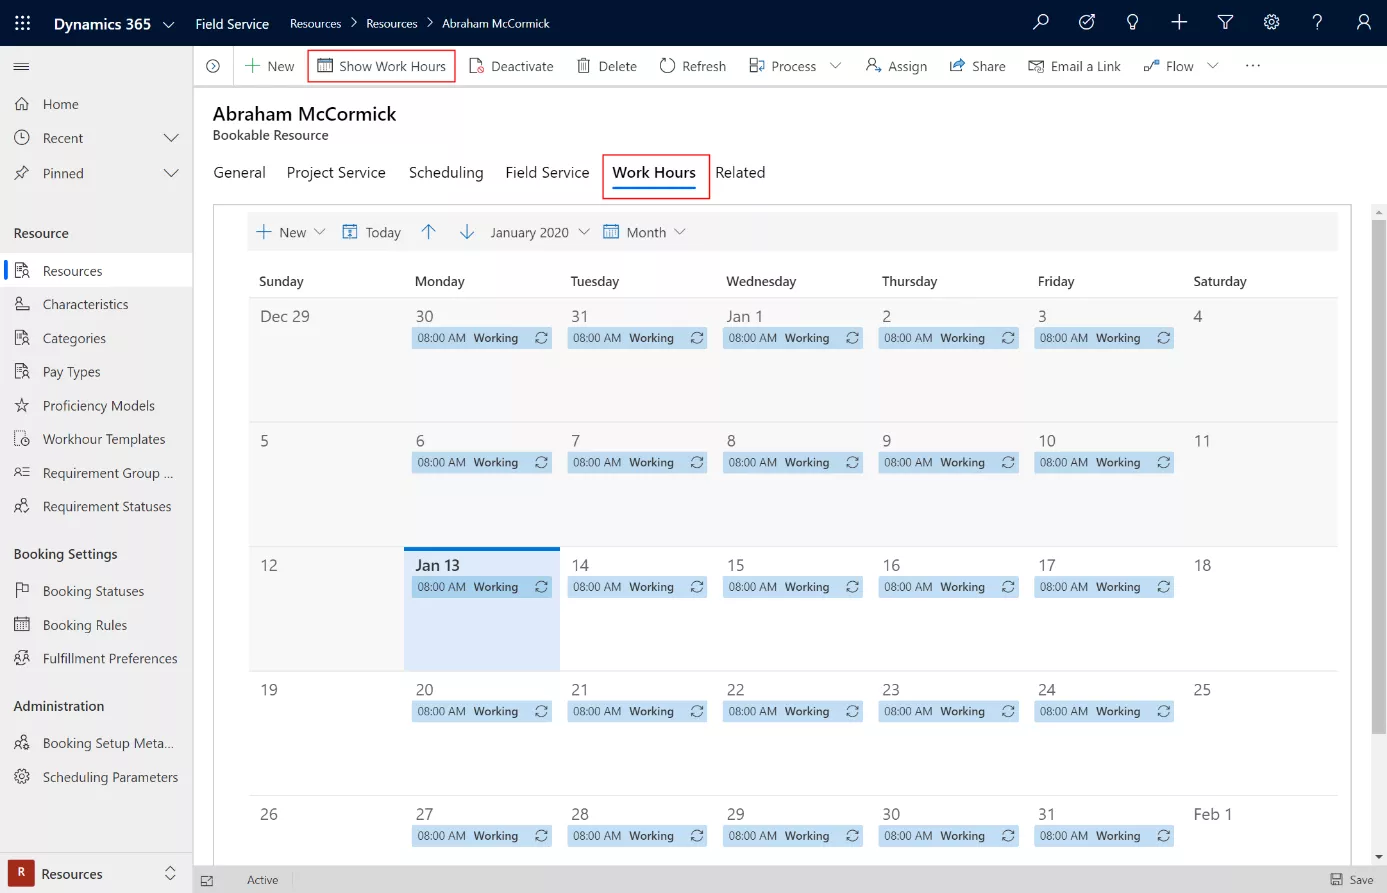Open the settings gear icon
The image size is (1387, 893).
(x=1271, y=23)
